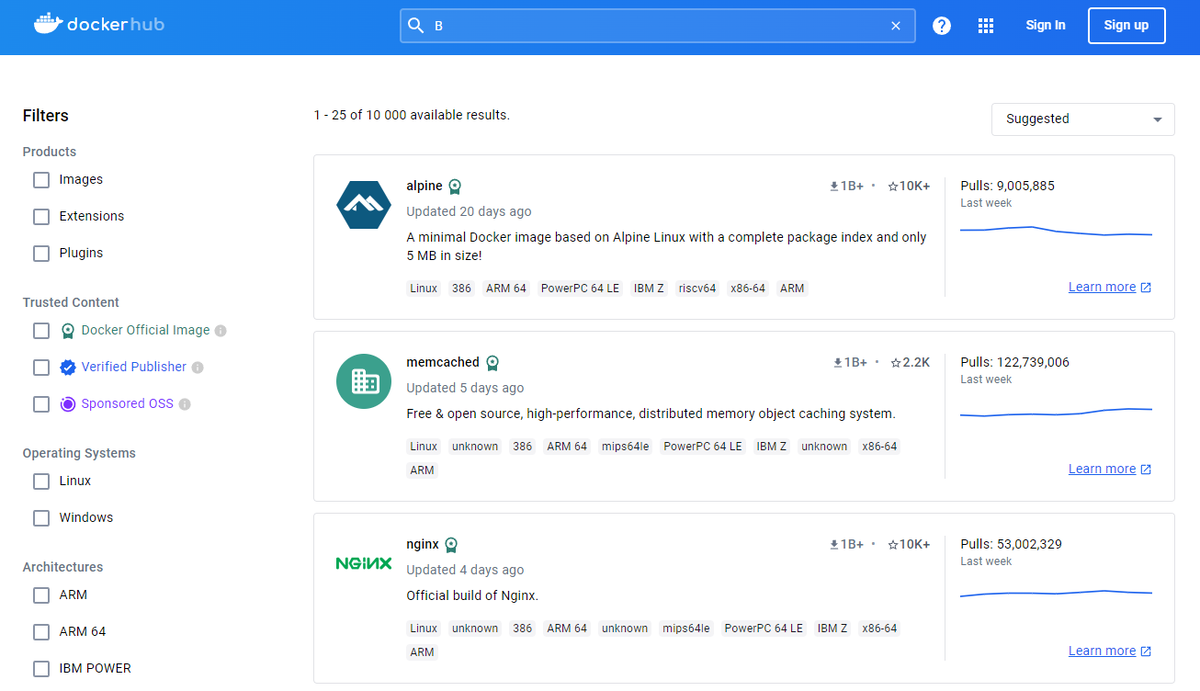Open the Suggested sort dropdown

1083,119
